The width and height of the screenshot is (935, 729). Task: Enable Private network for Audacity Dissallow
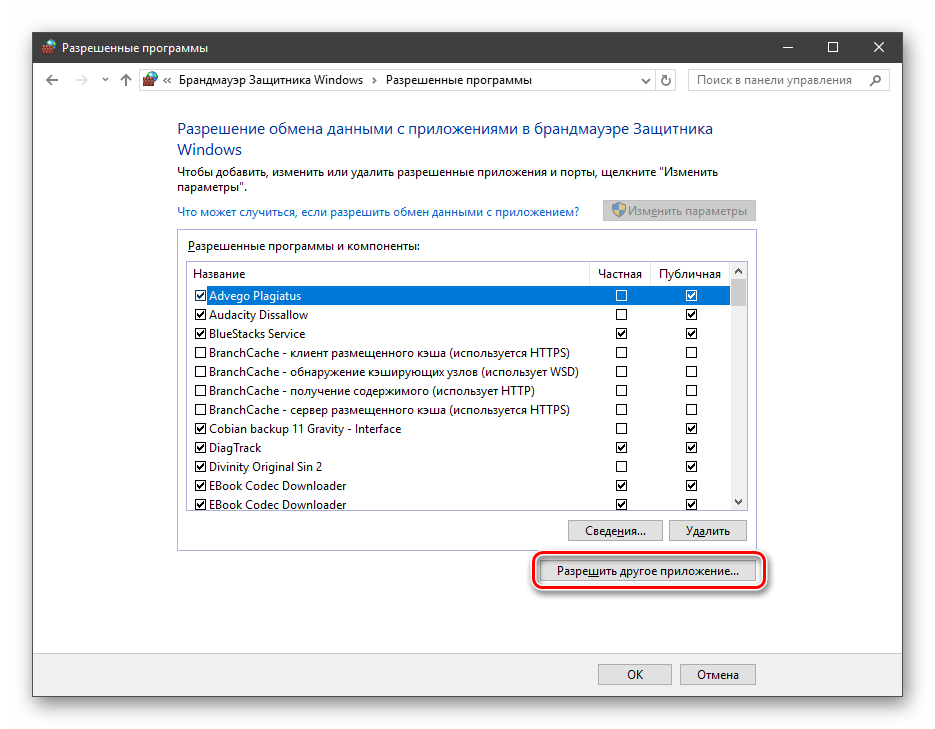[622, 315]
